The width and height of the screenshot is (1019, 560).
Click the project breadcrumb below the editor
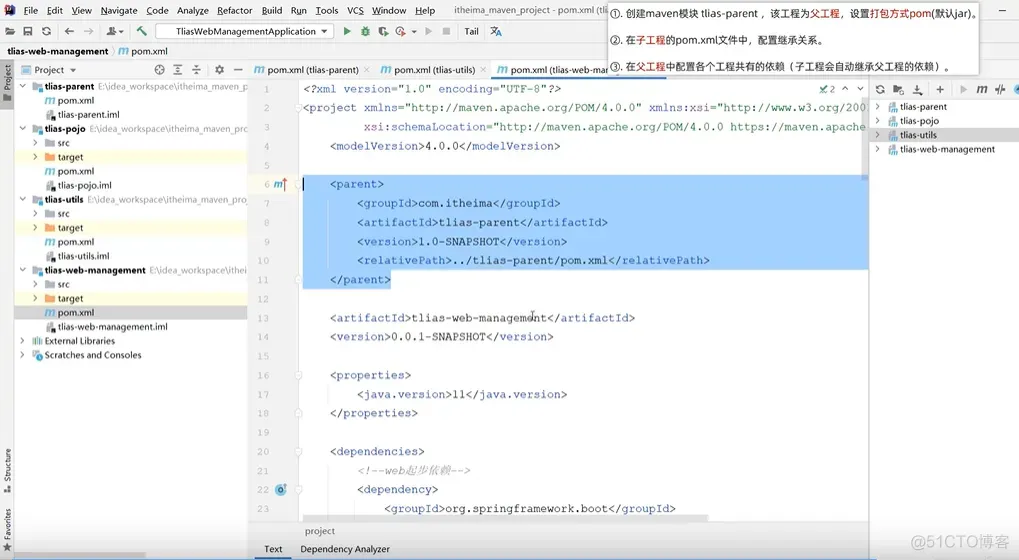pyautogui.click(x=320, y=531)
